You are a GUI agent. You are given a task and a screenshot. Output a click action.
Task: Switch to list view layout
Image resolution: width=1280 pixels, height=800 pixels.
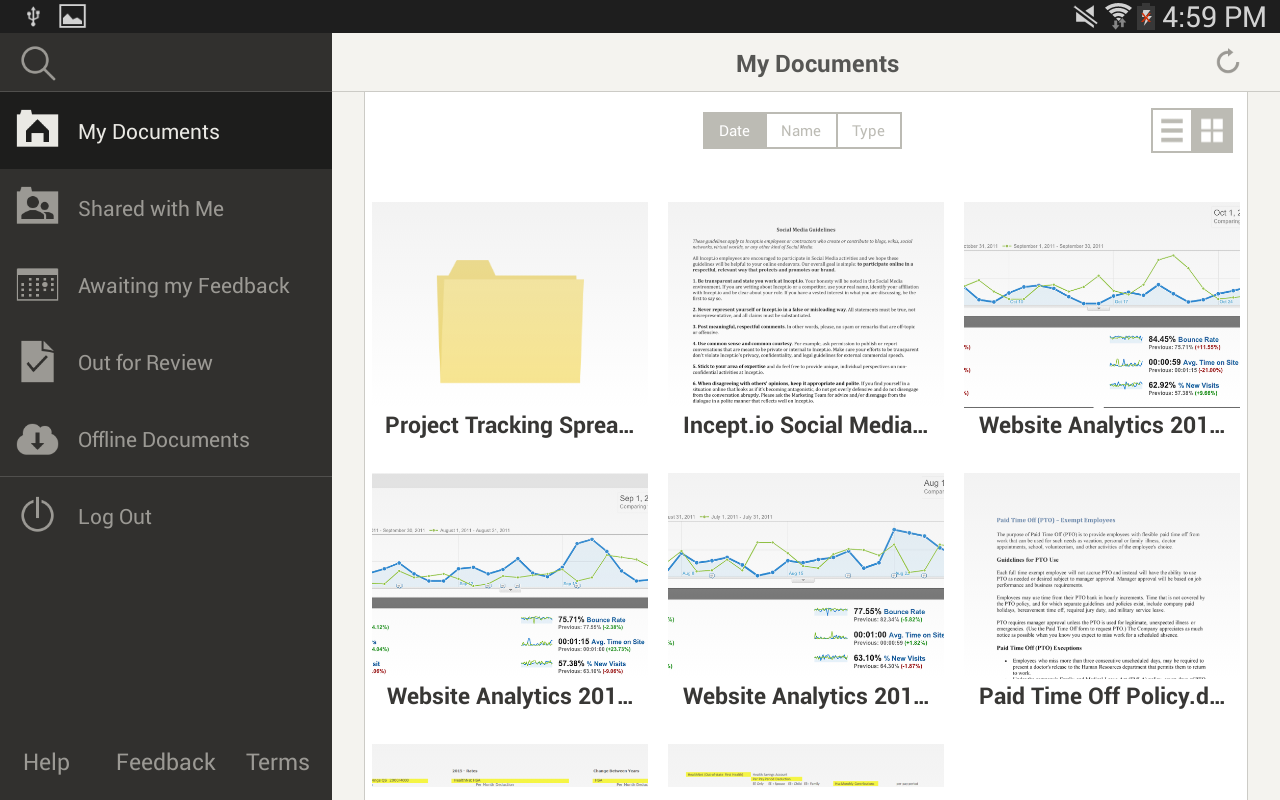point(1171,130)
